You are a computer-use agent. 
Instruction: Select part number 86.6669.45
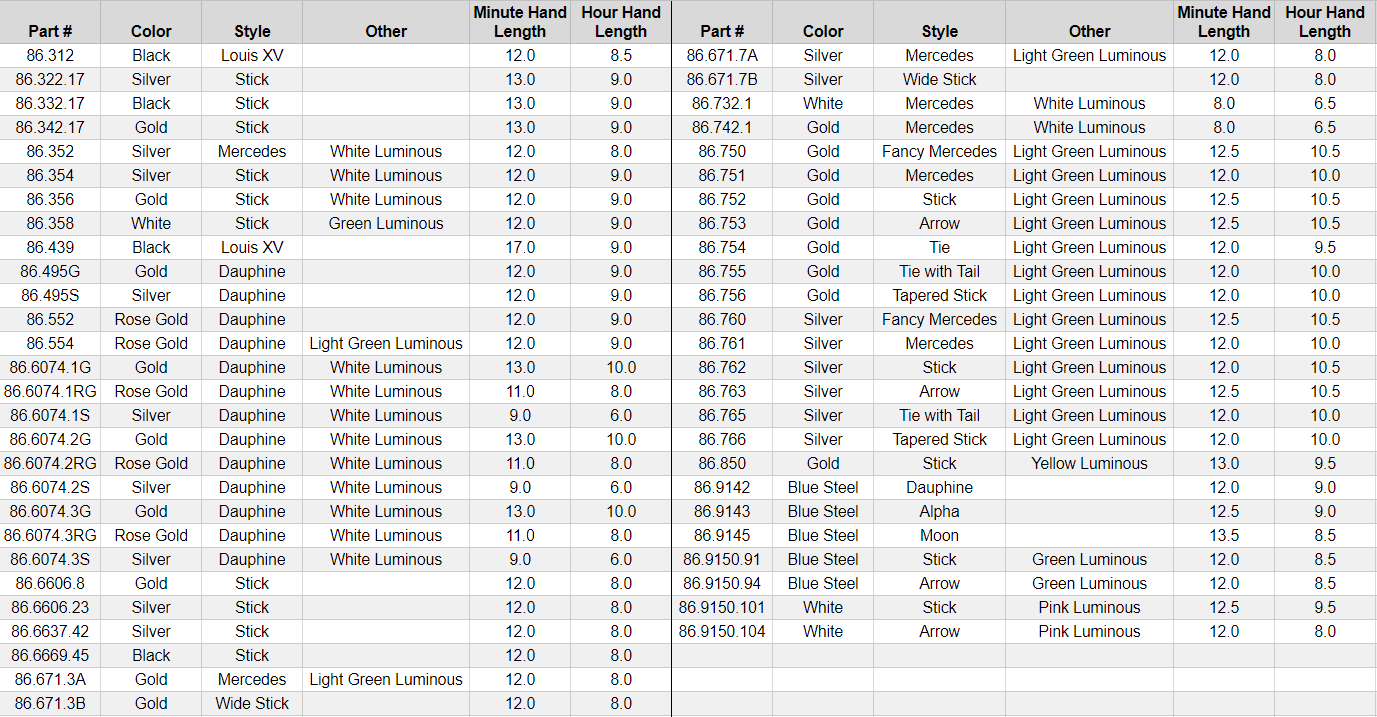point(50,656)
